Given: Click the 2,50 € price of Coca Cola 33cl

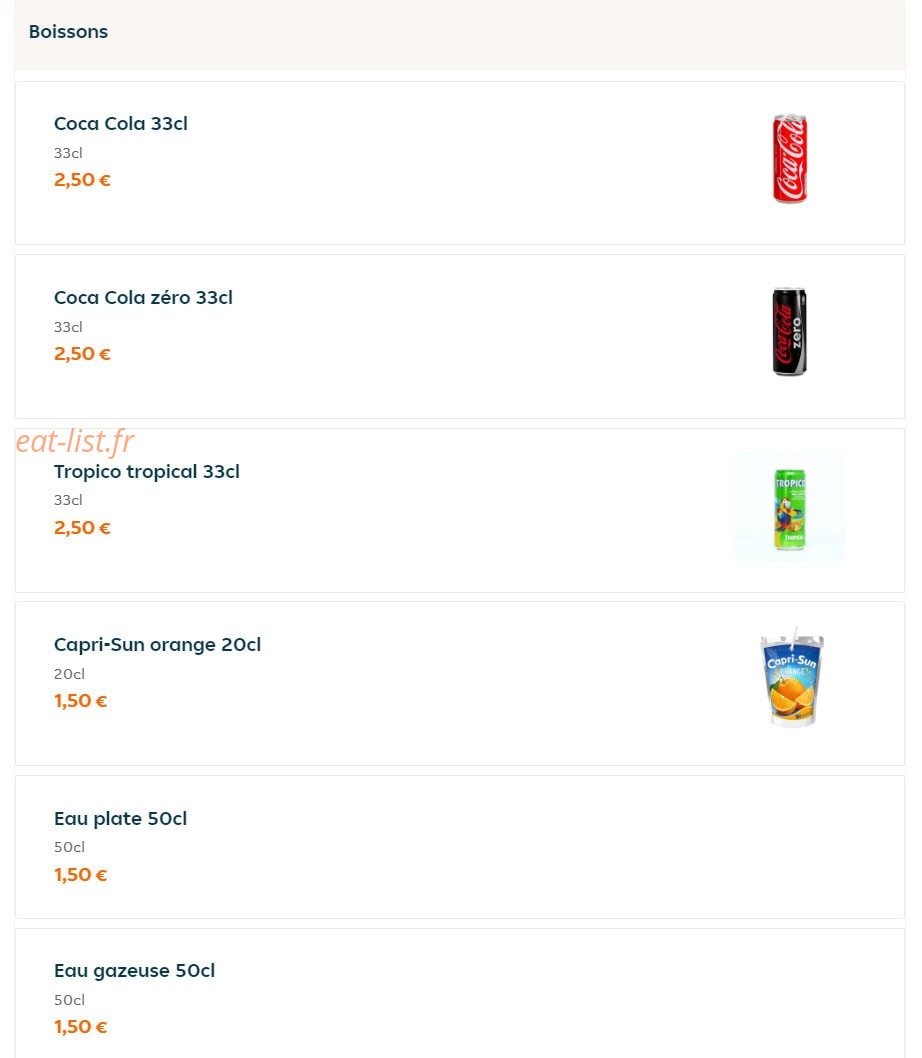Looking at the screenshot, I should tap(82, 180).
